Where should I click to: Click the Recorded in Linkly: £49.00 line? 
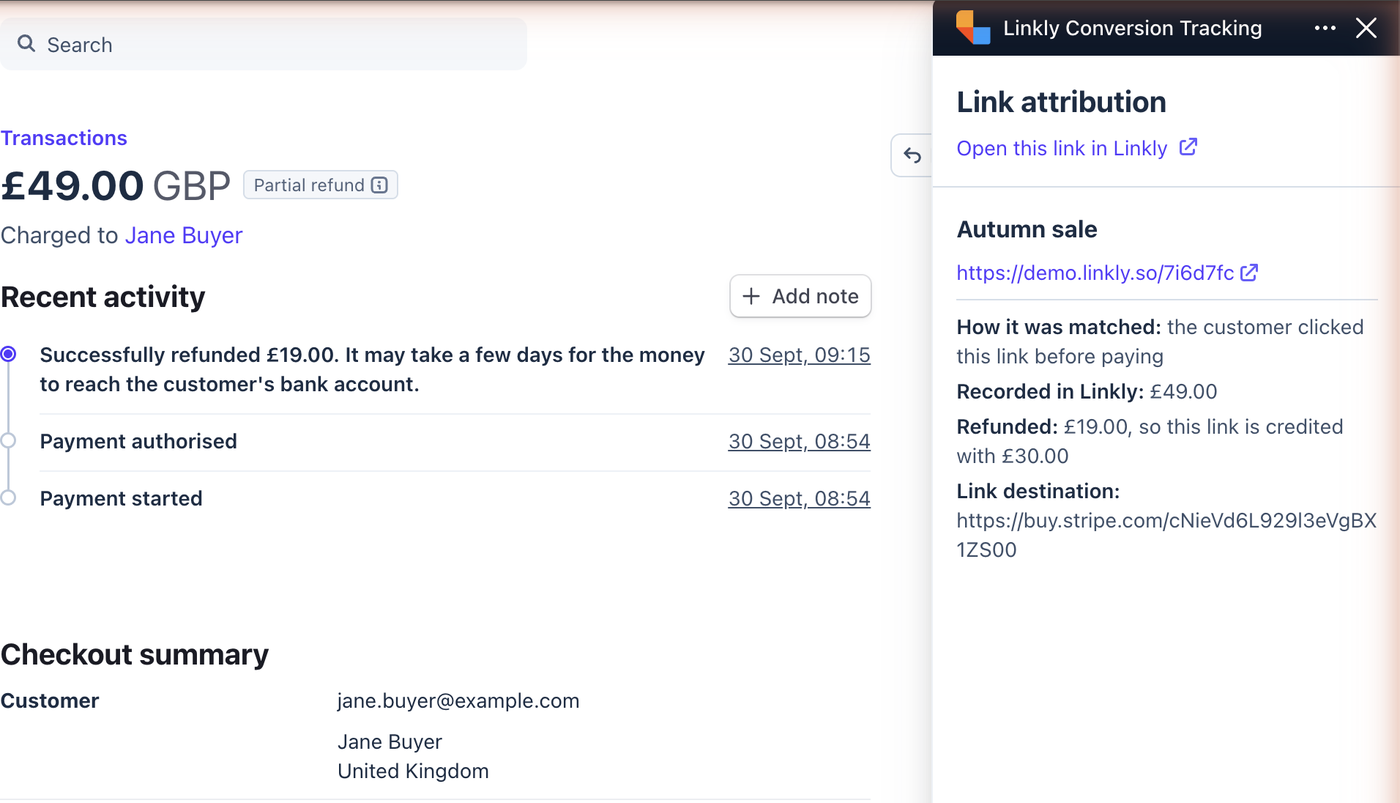coord(1087,391)
